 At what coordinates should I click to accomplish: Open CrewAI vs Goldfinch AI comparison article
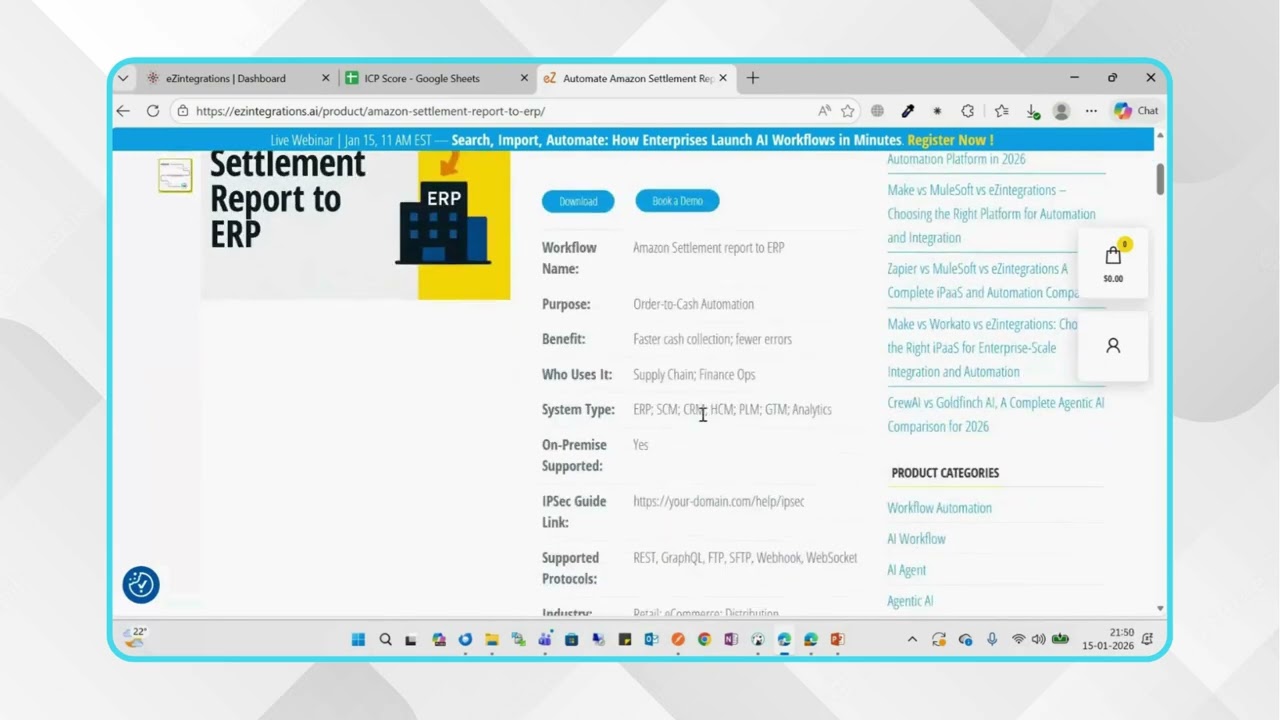[x=996, y=414]
